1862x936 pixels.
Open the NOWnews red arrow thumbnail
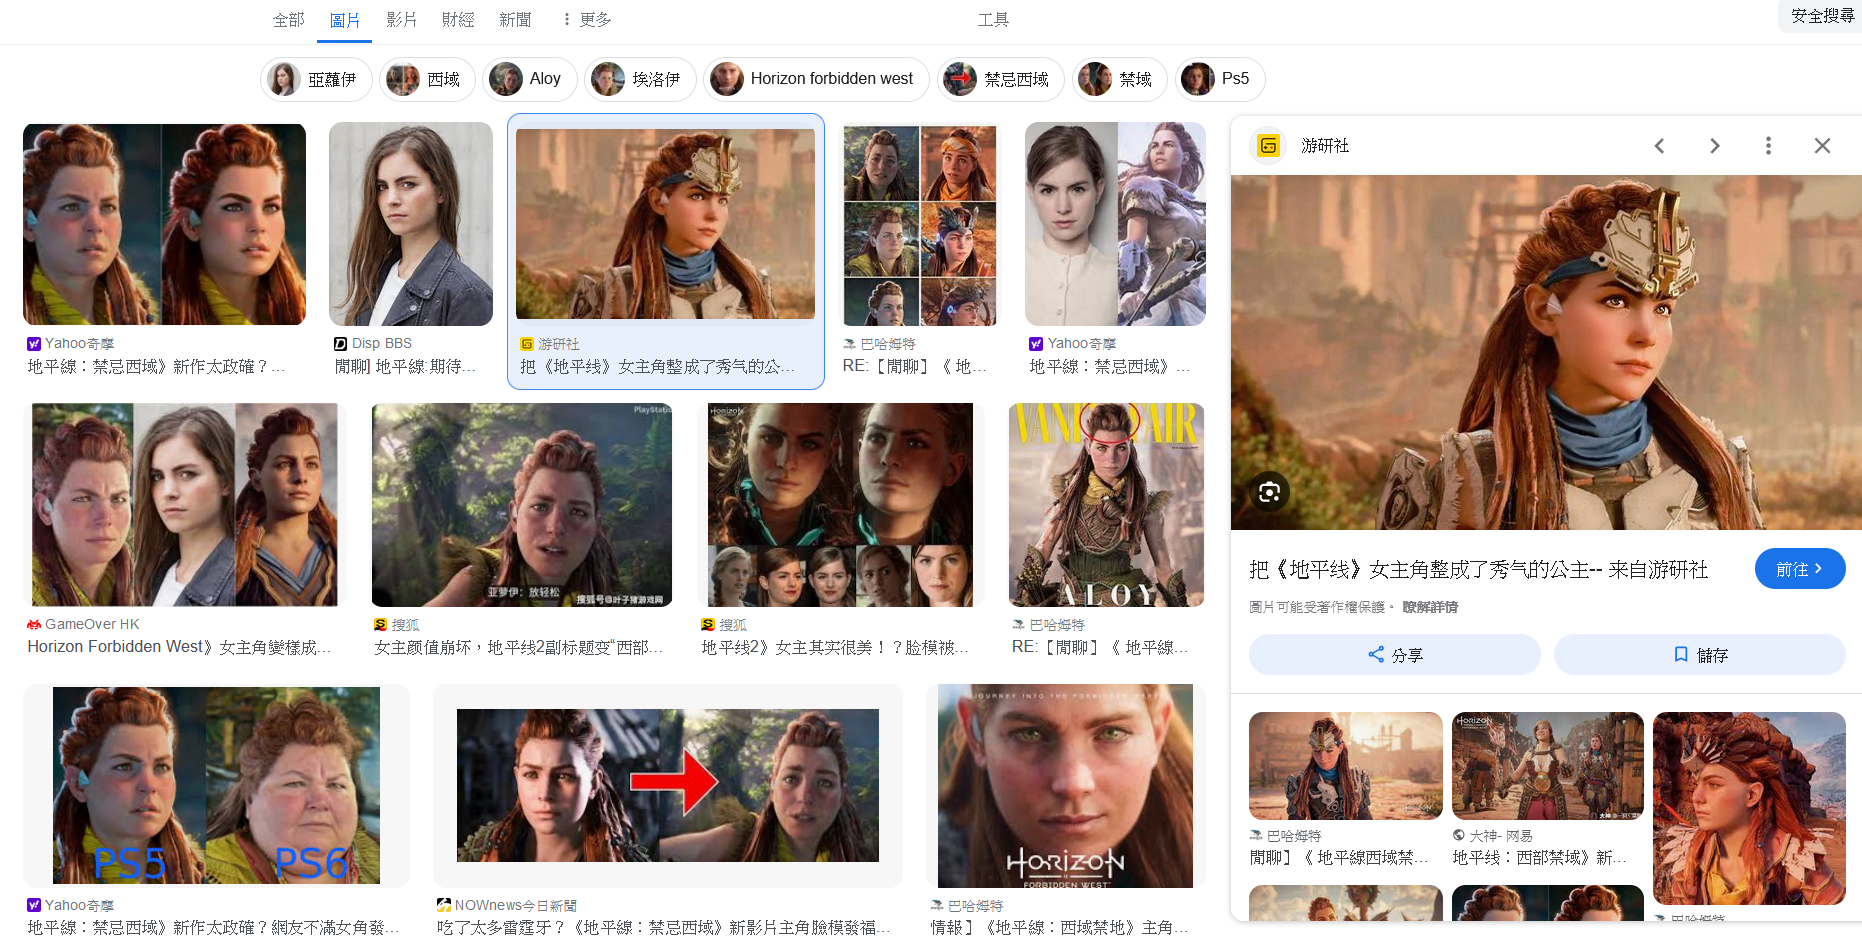point(668,785)
